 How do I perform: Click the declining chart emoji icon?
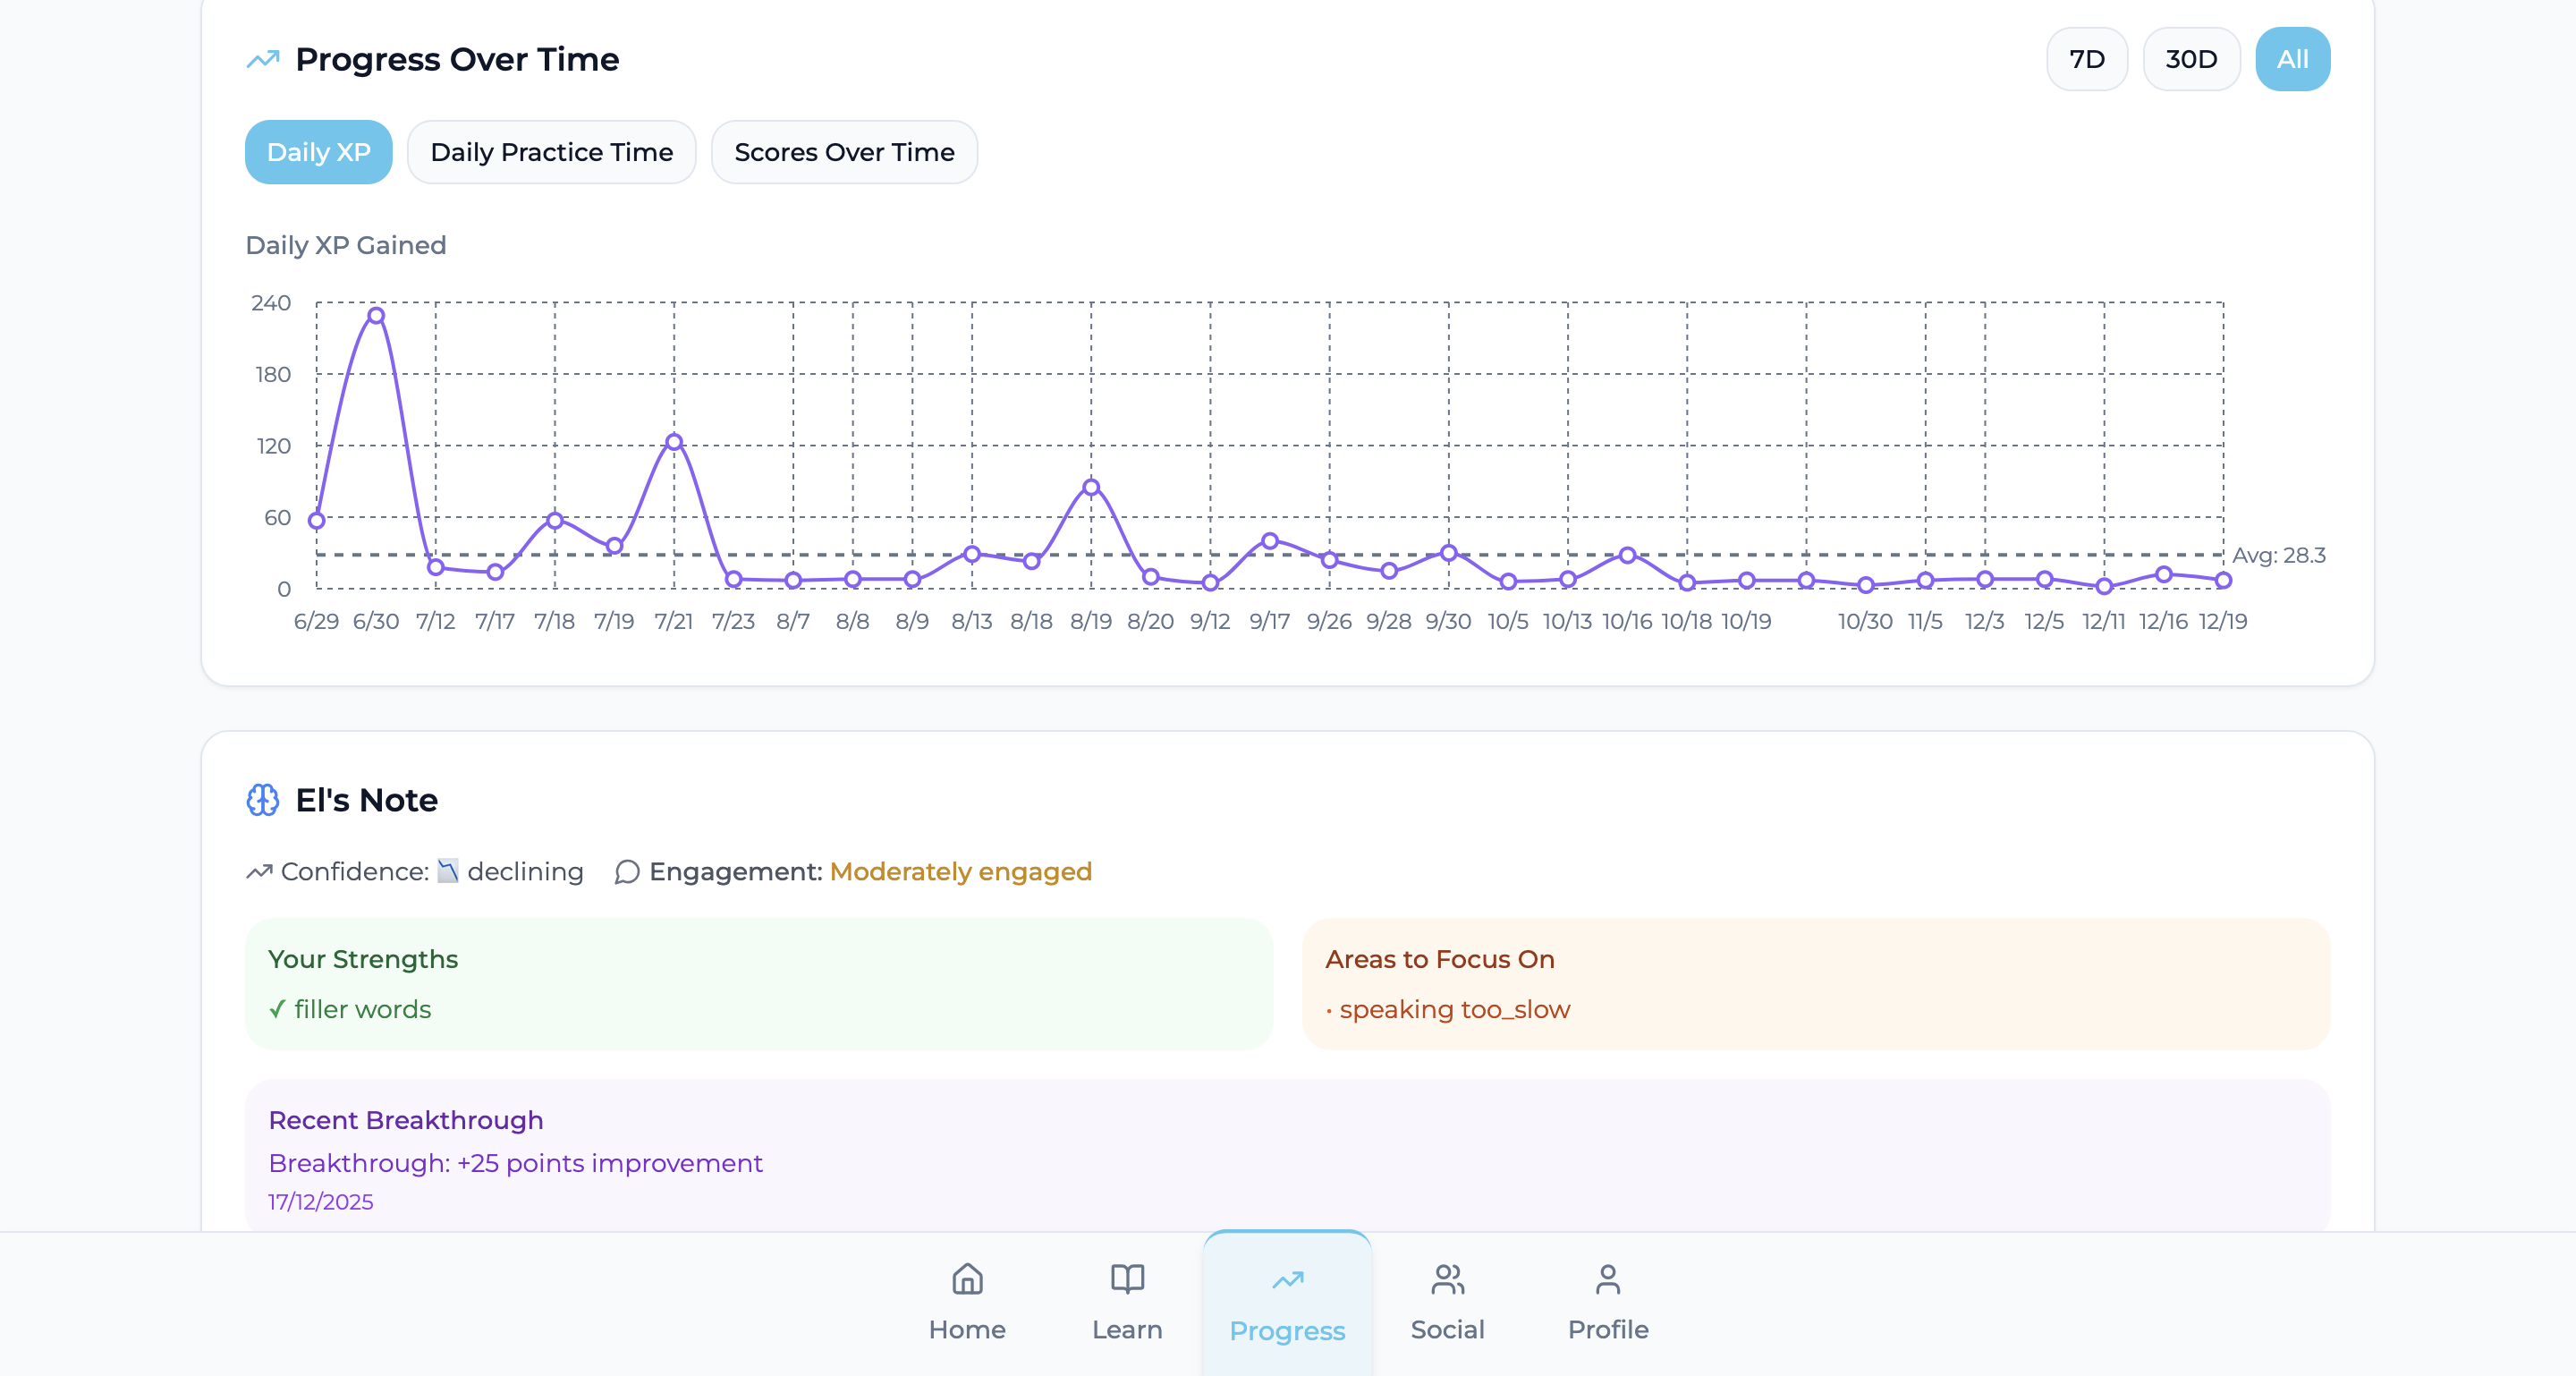448,871
